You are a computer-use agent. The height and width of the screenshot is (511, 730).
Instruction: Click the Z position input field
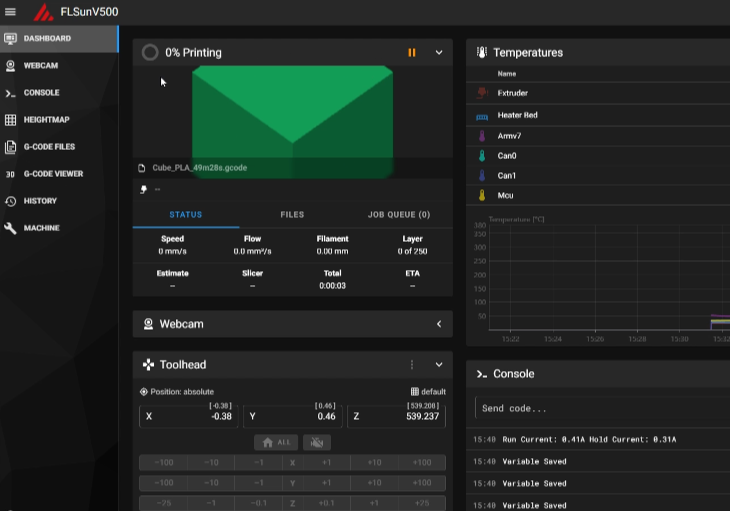tap(397, 416)
